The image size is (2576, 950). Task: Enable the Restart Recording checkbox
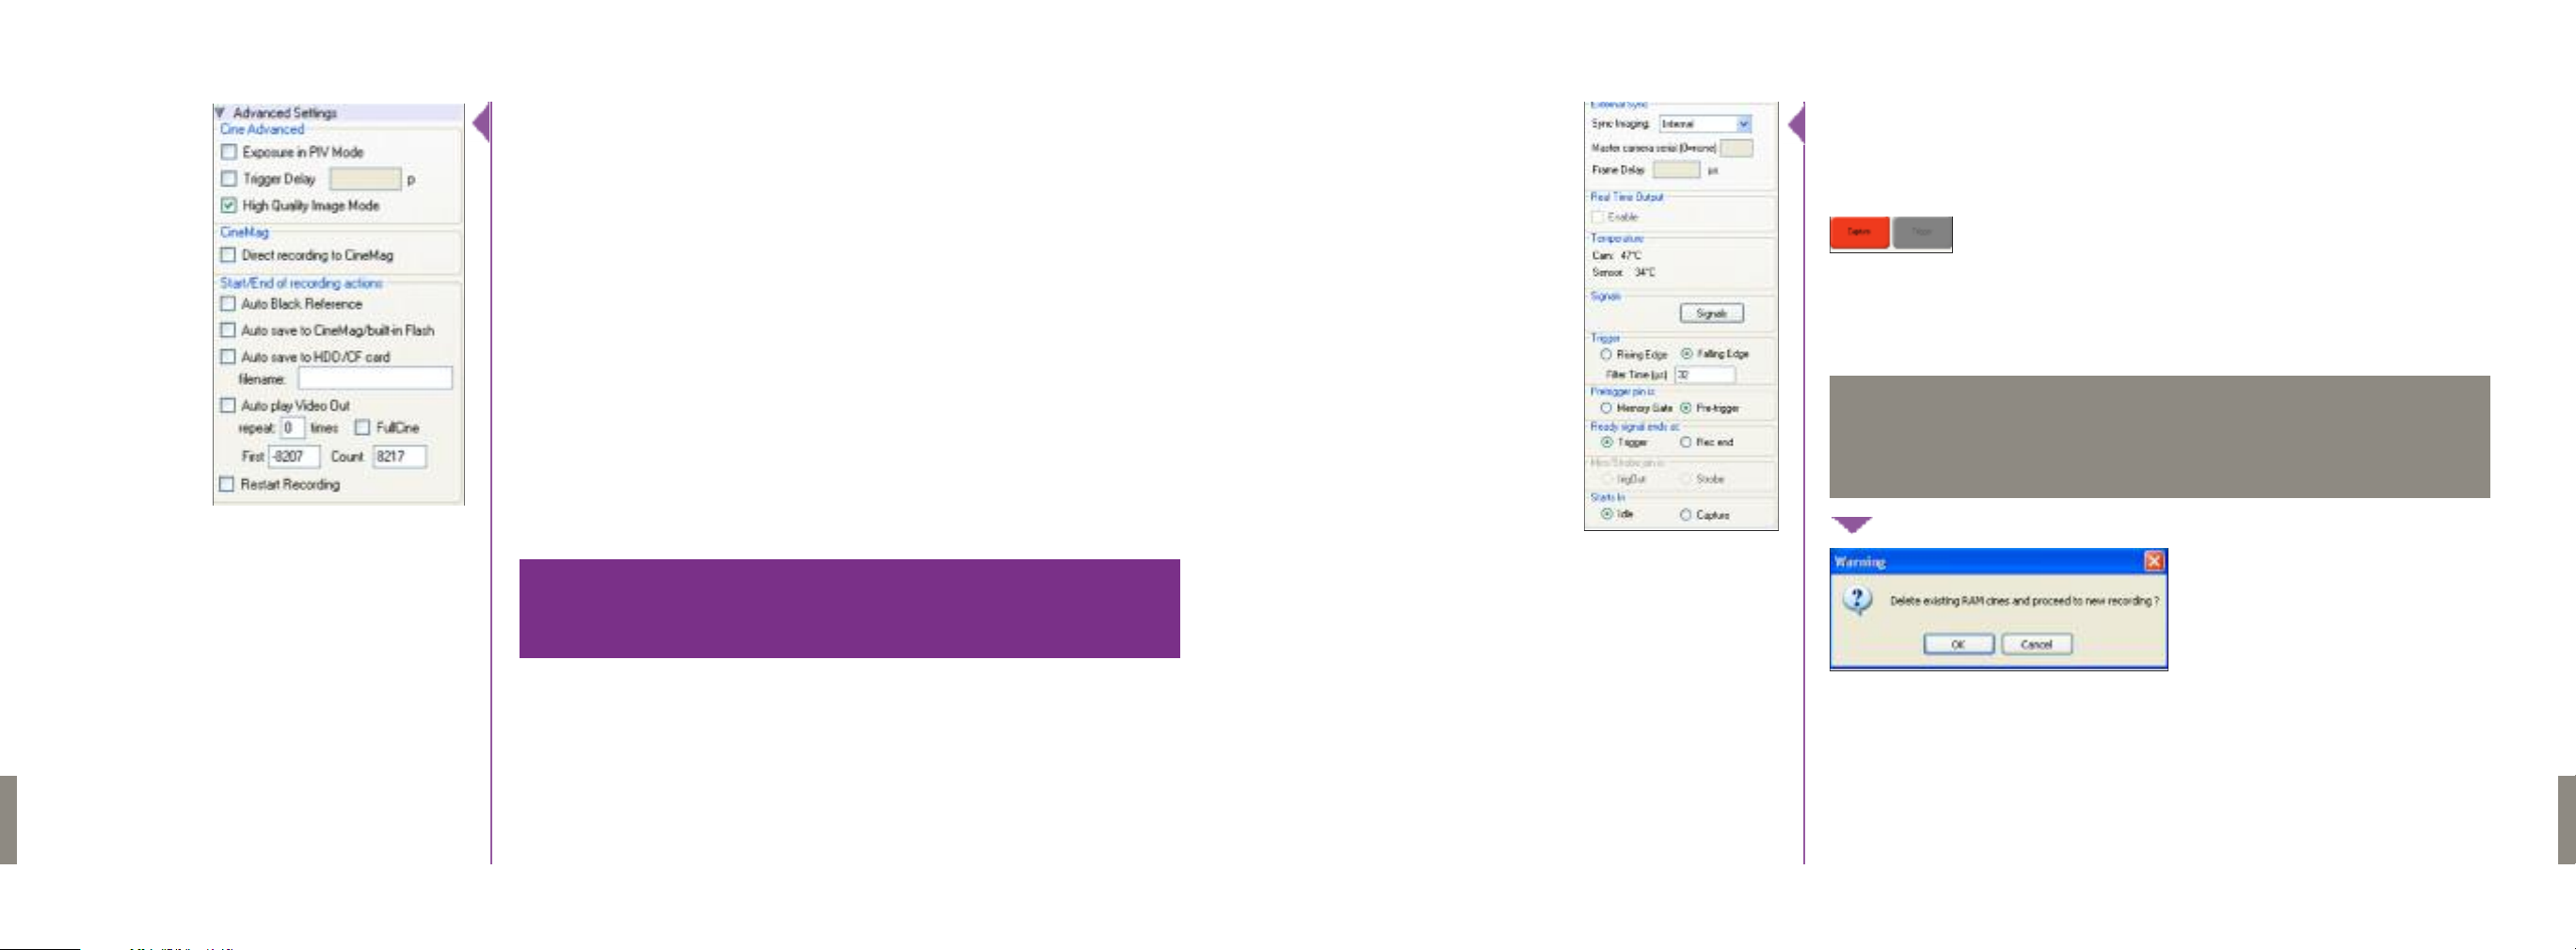point(227,485)
